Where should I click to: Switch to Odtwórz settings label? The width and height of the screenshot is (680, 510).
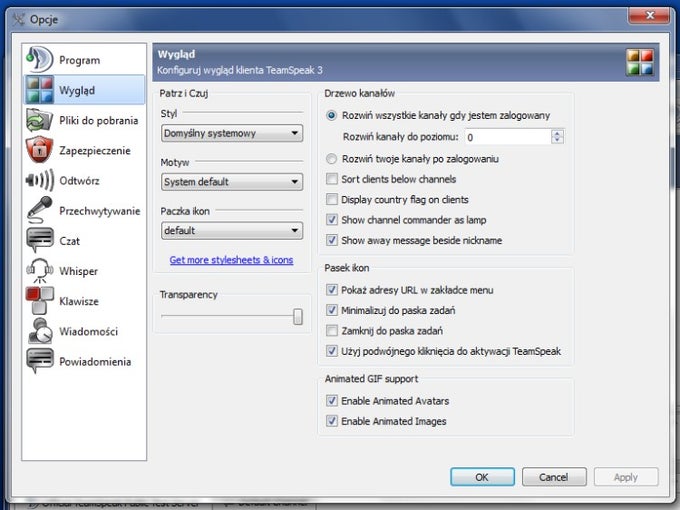click(79, 180)
